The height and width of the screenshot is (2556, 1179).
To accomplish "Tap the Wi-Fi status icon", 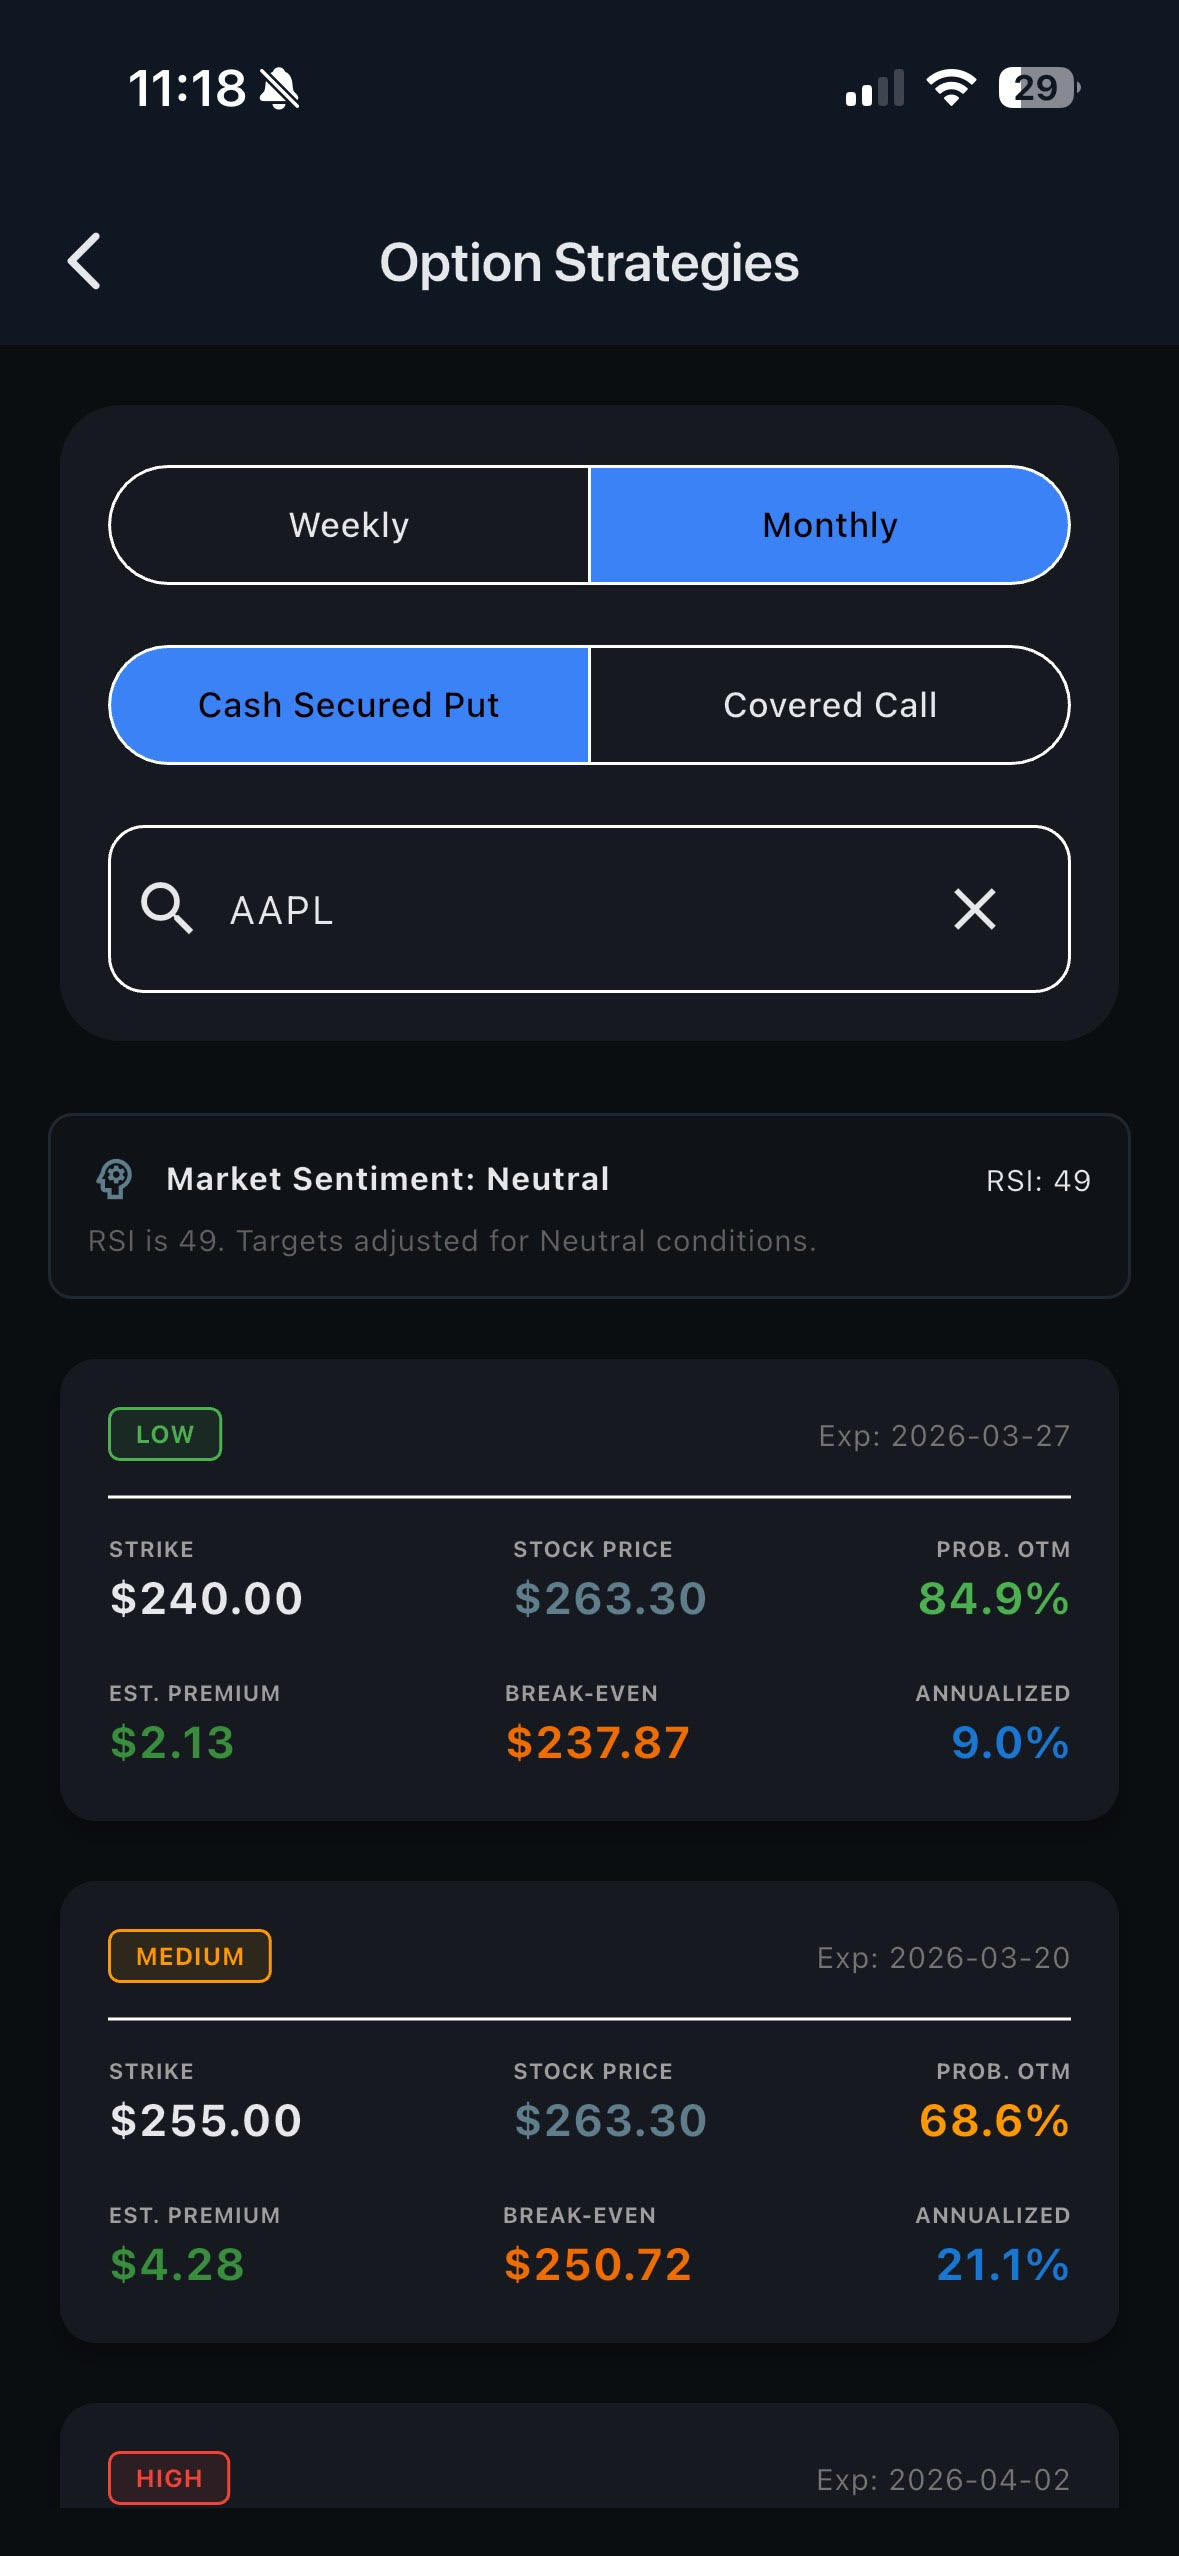I will pos(951,88).
